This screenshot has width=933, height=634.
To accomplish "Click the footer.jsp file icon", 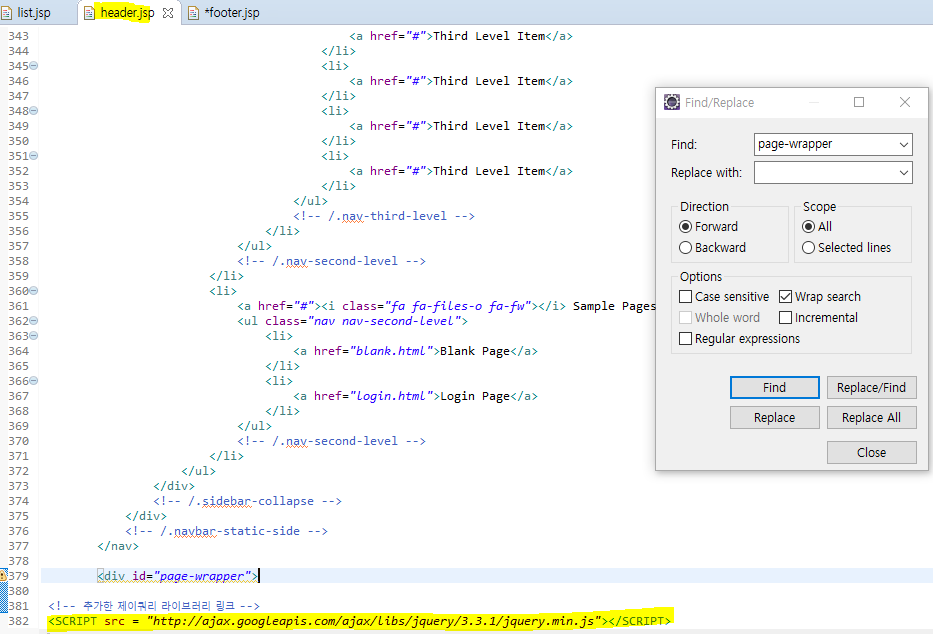I will click(x=193, y=13).
